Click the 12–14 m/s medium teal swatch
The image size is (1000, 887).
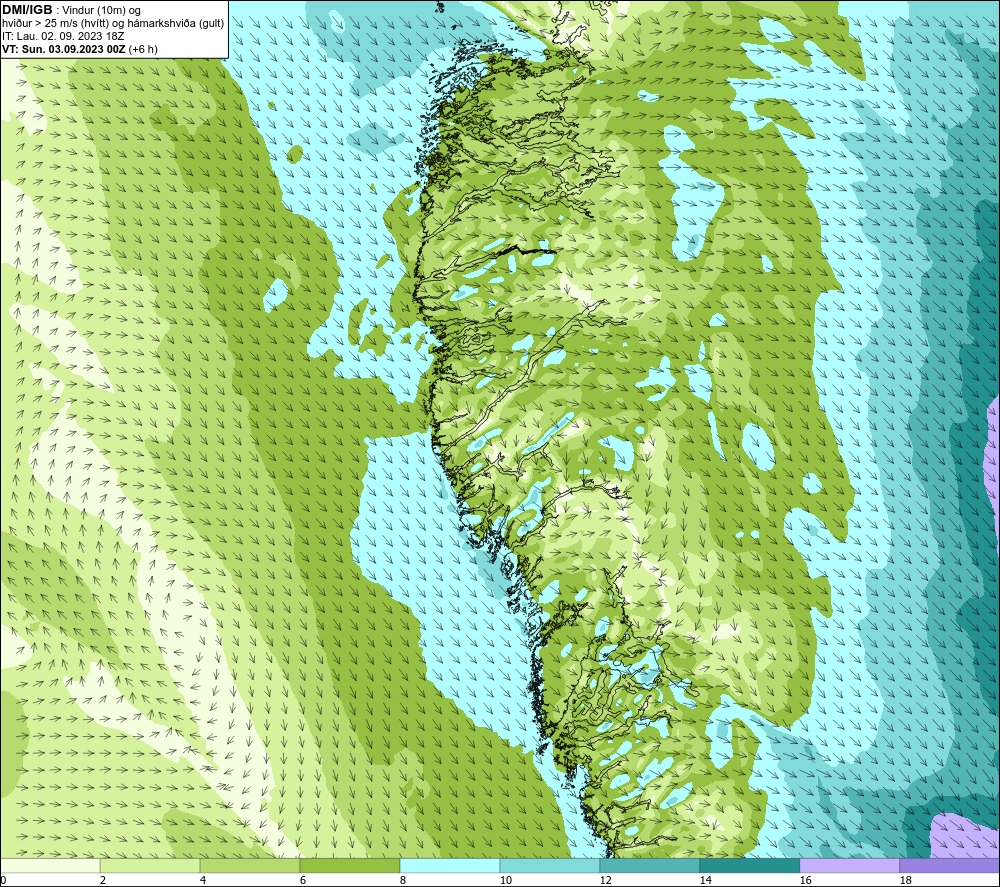[649, 865]
